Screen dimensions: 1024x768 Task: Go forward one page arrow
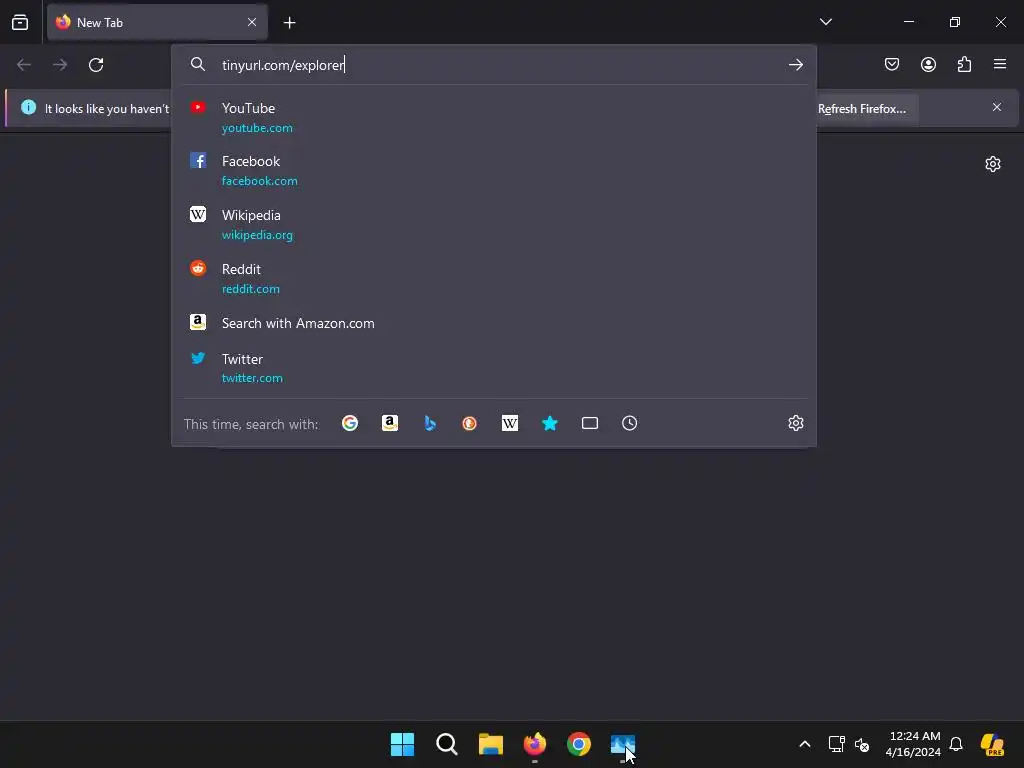click(60, 65)
